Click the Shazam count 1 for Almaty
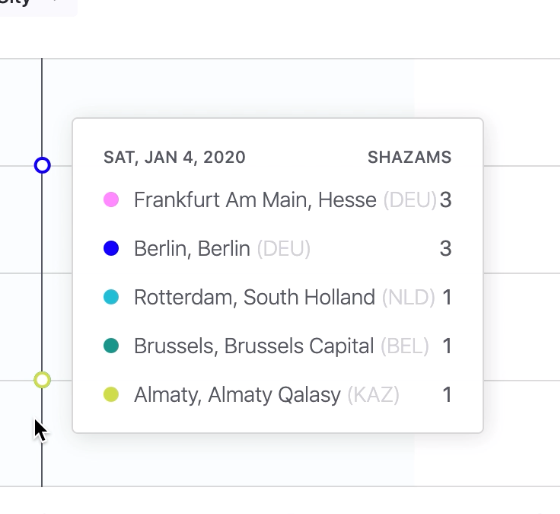This screenshot has width=560, height=514. pyautogui.click(x=447, y=395)
